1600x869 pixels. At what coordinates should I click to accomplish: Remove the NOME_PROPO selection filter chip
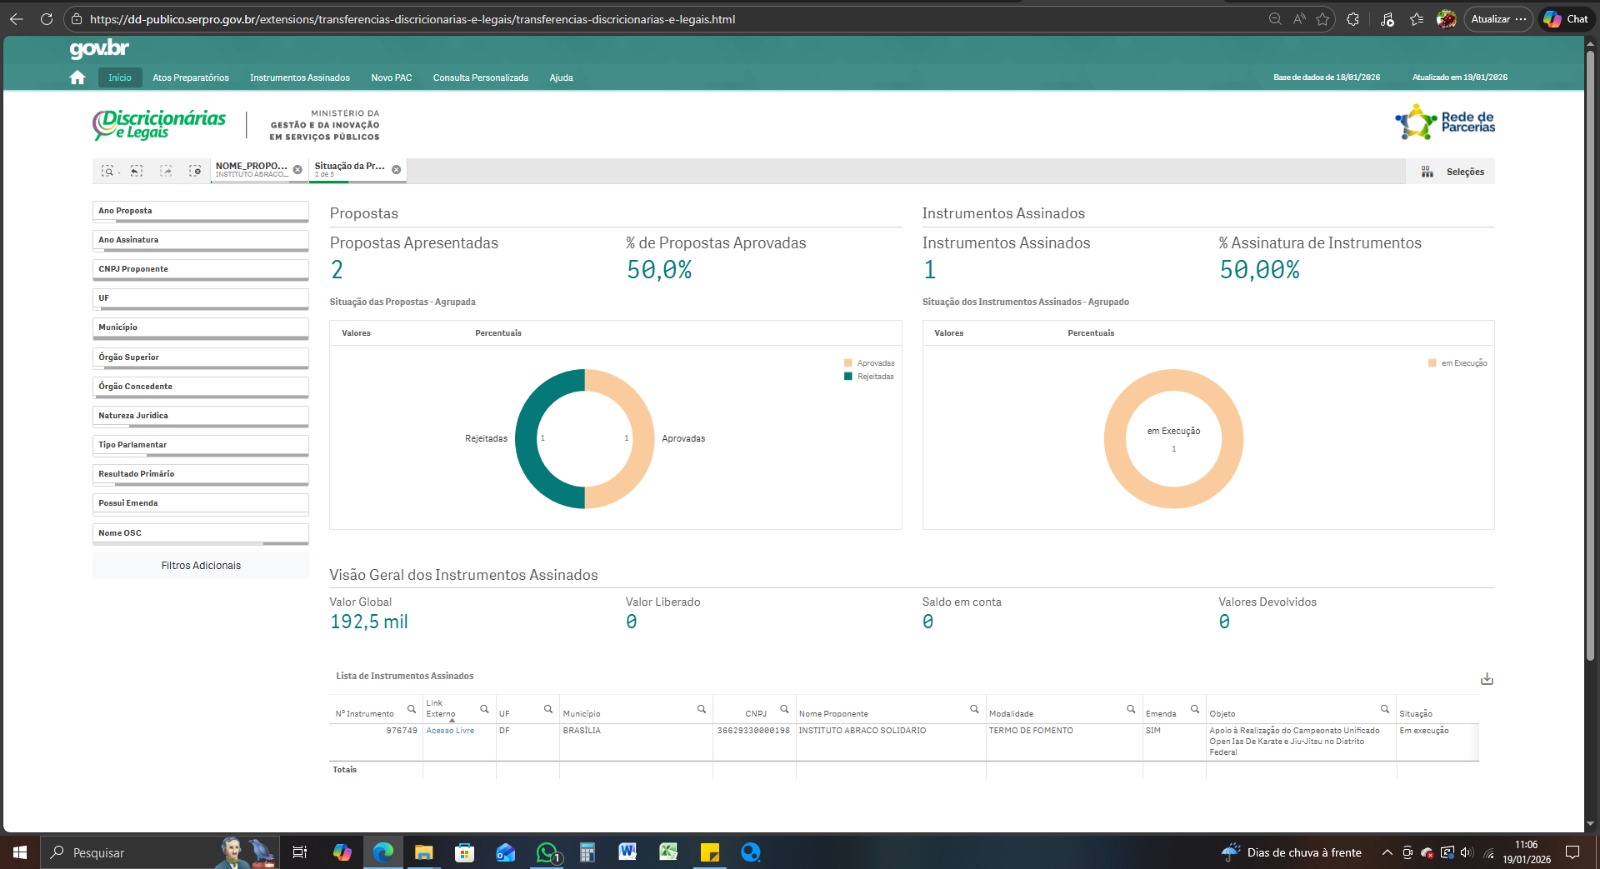(297, 170)
